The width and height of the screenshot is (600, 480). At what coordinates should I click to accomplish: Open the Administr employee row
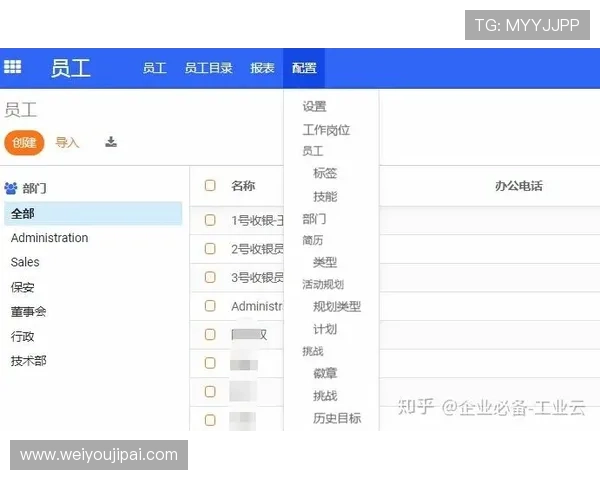tap(257, 306)
